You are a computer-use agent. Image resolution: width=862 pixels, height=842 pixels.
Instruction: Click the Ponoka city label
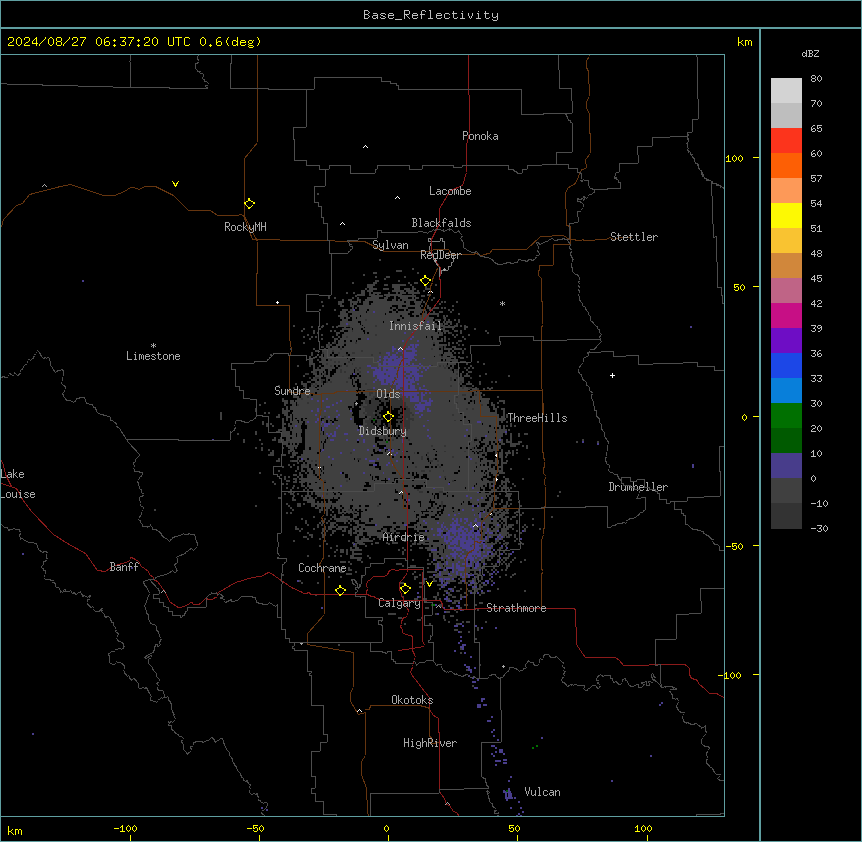[480, 136]
